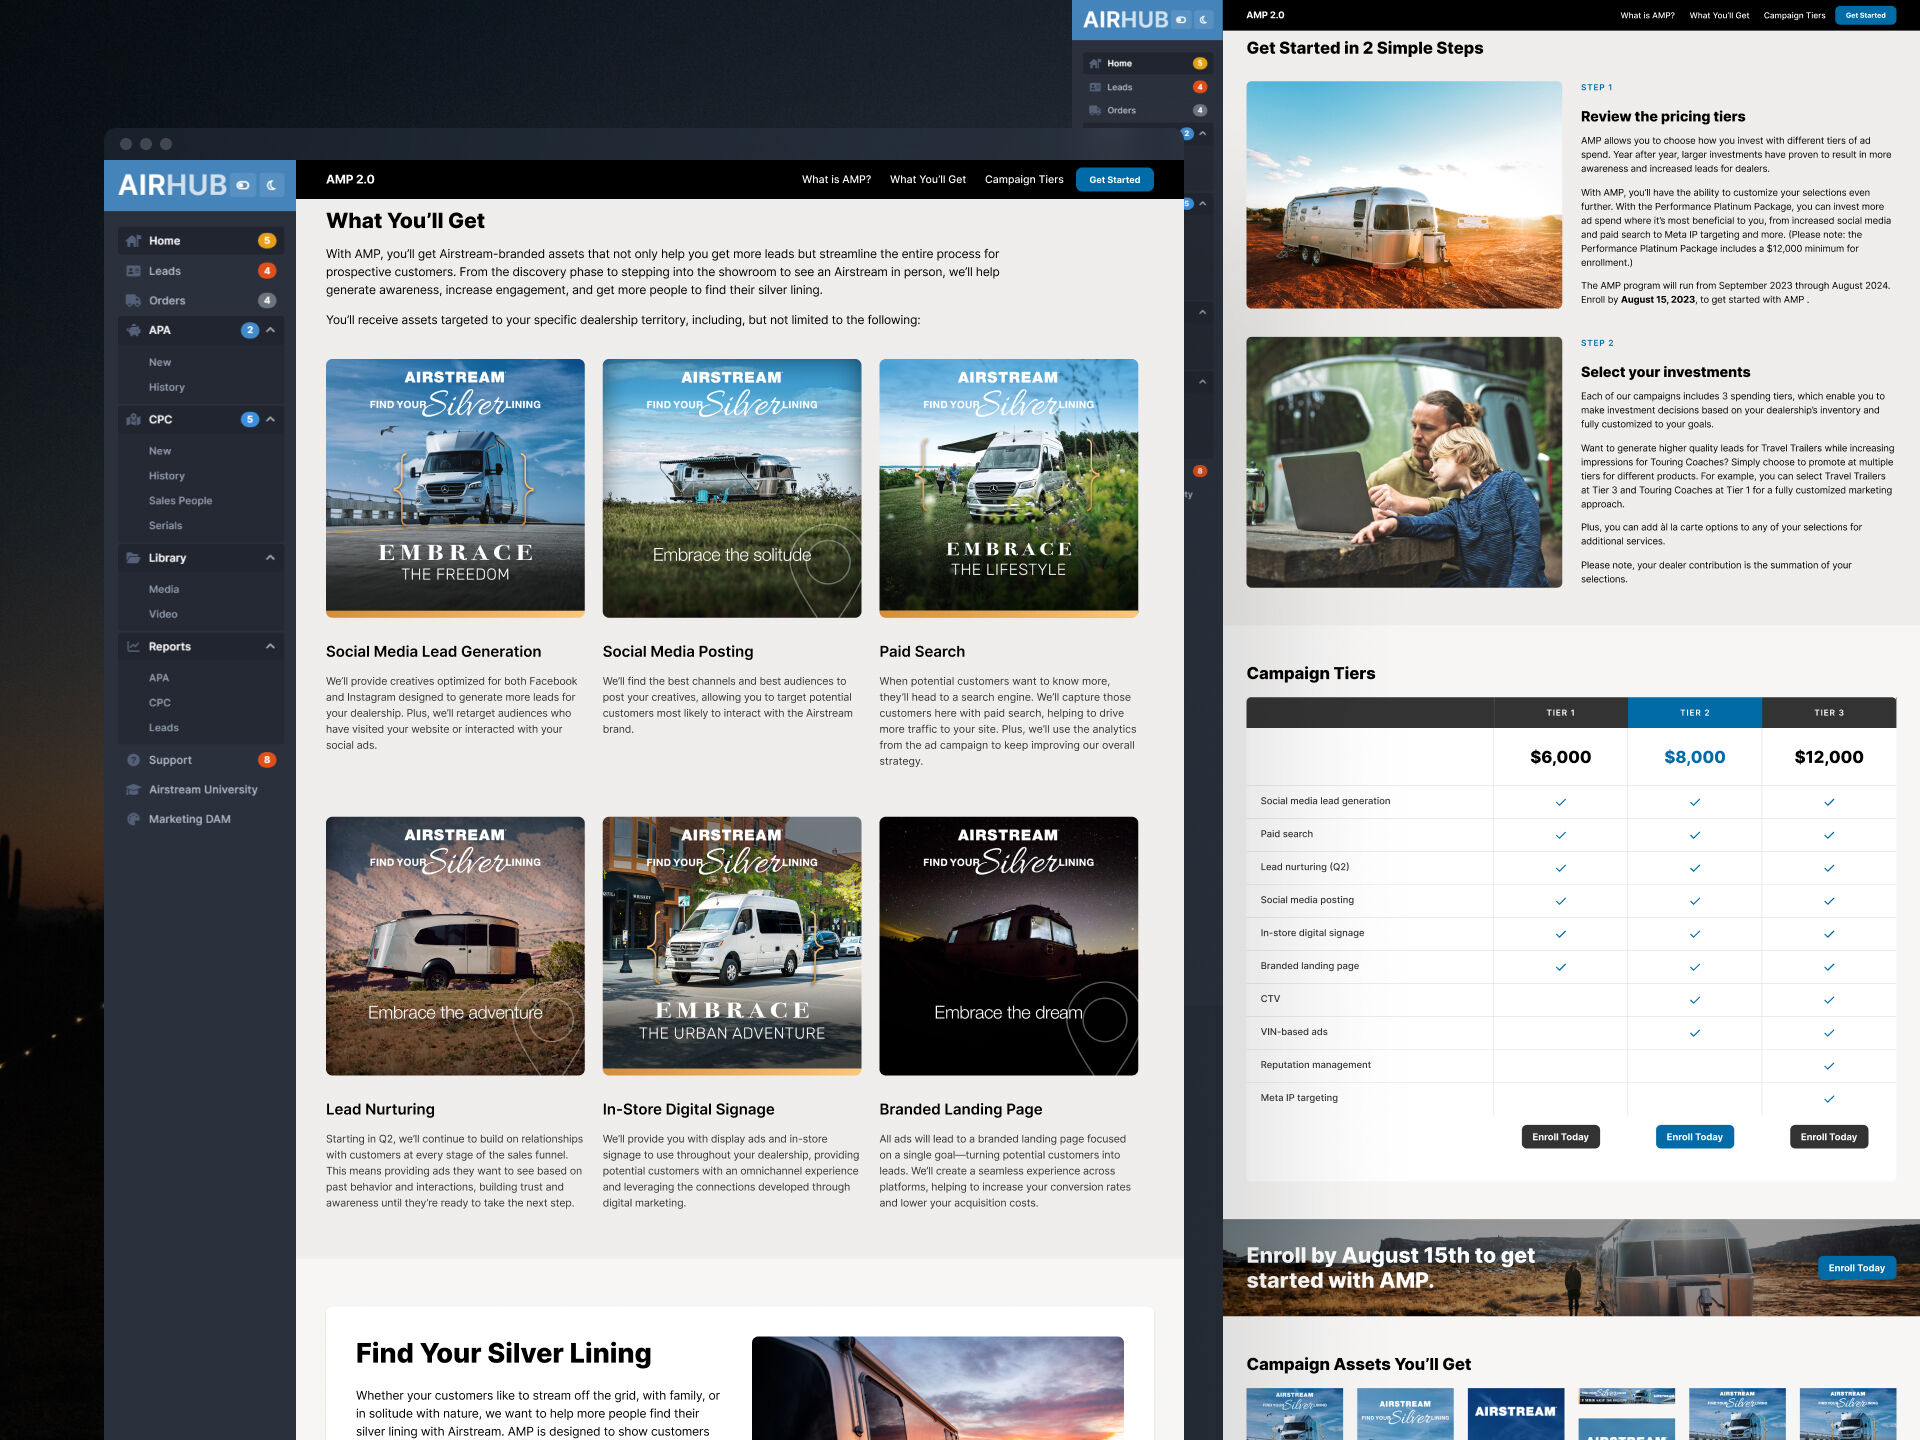Viewport: 1920px width, 1440px height.
Task: Go to What You'll Get in front nav
Action: [x=927, y=180]
